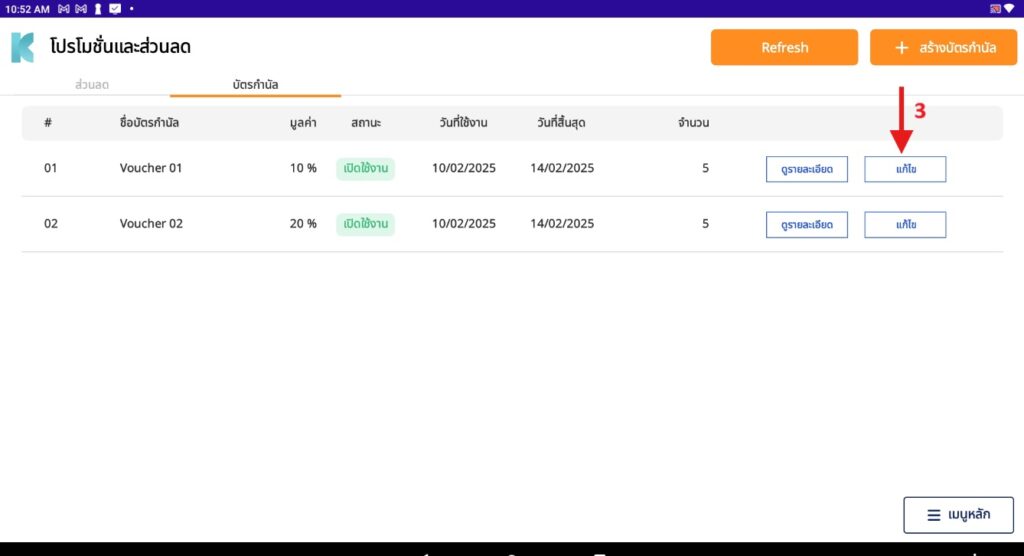Edit Voucher 02 with แก้ไข button
The image size is (1024, 556).
[904, 225]
